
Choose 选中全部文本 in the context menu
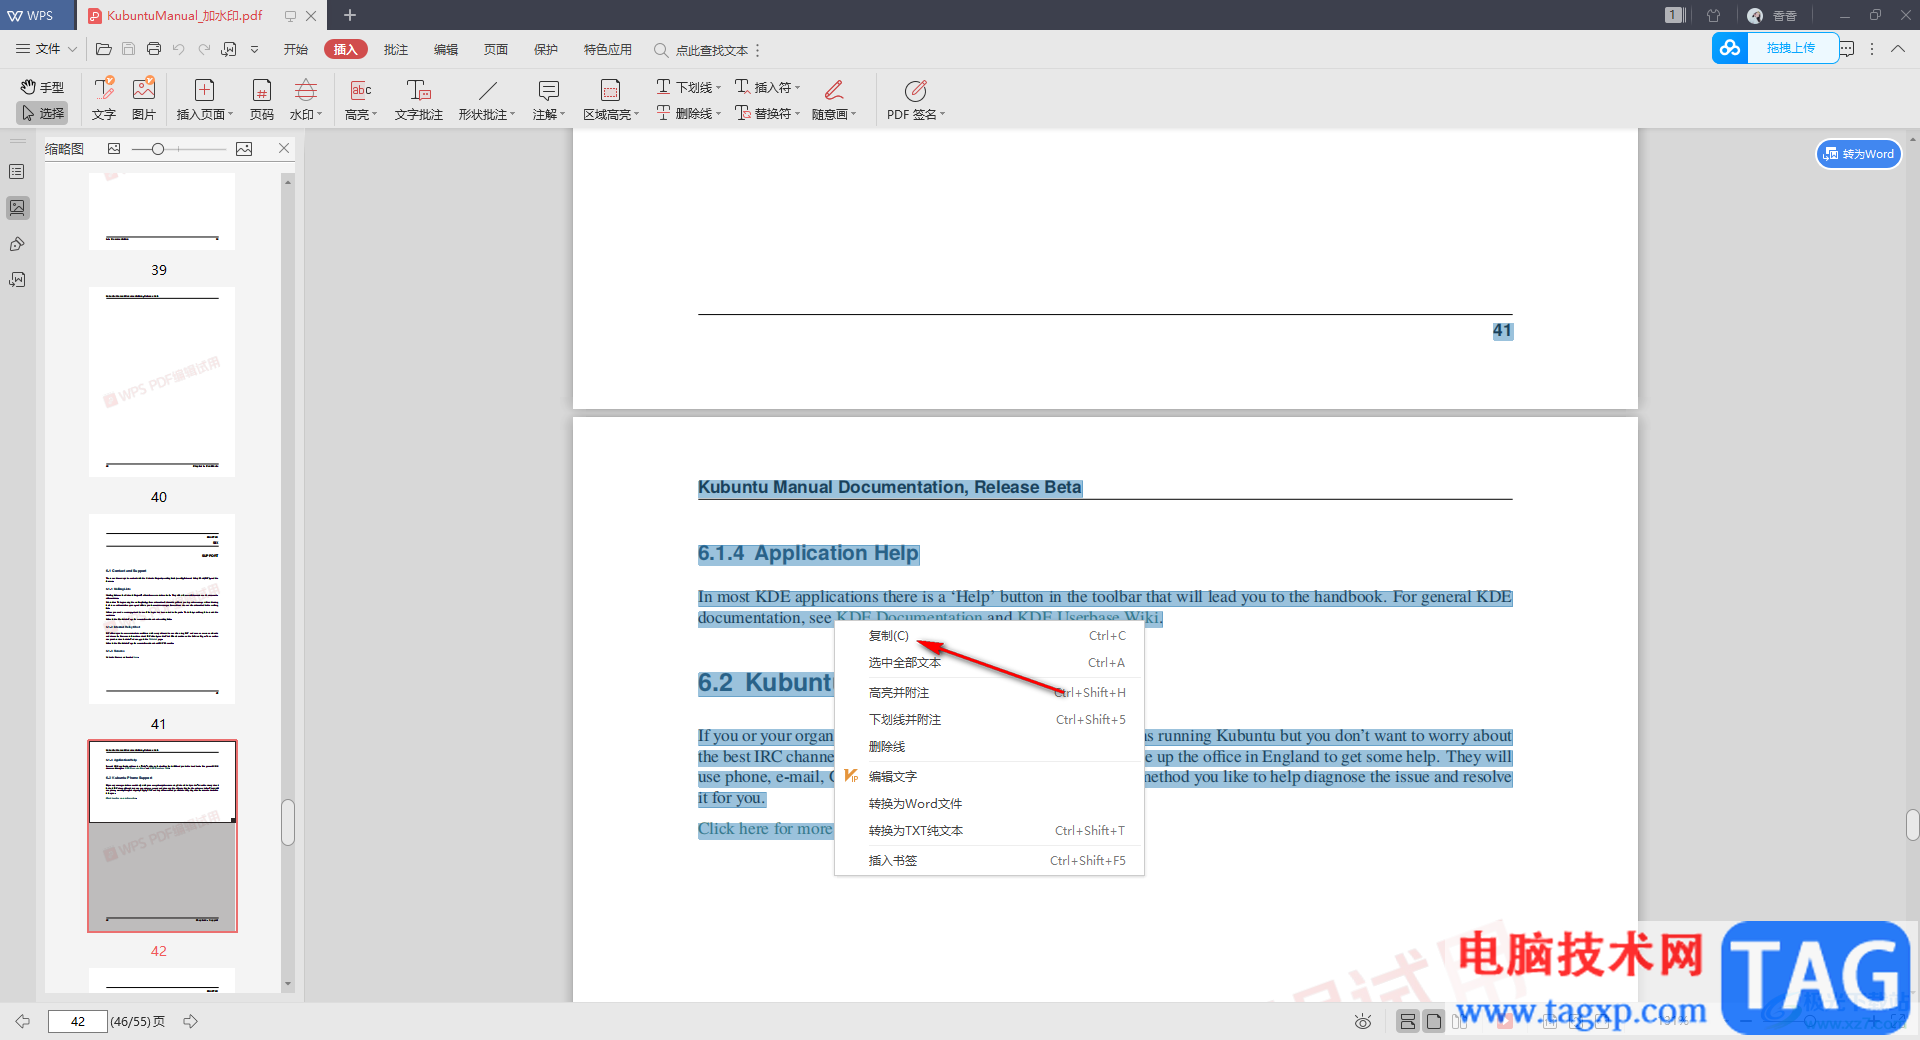pyautogui.click(x=990, y=663)
